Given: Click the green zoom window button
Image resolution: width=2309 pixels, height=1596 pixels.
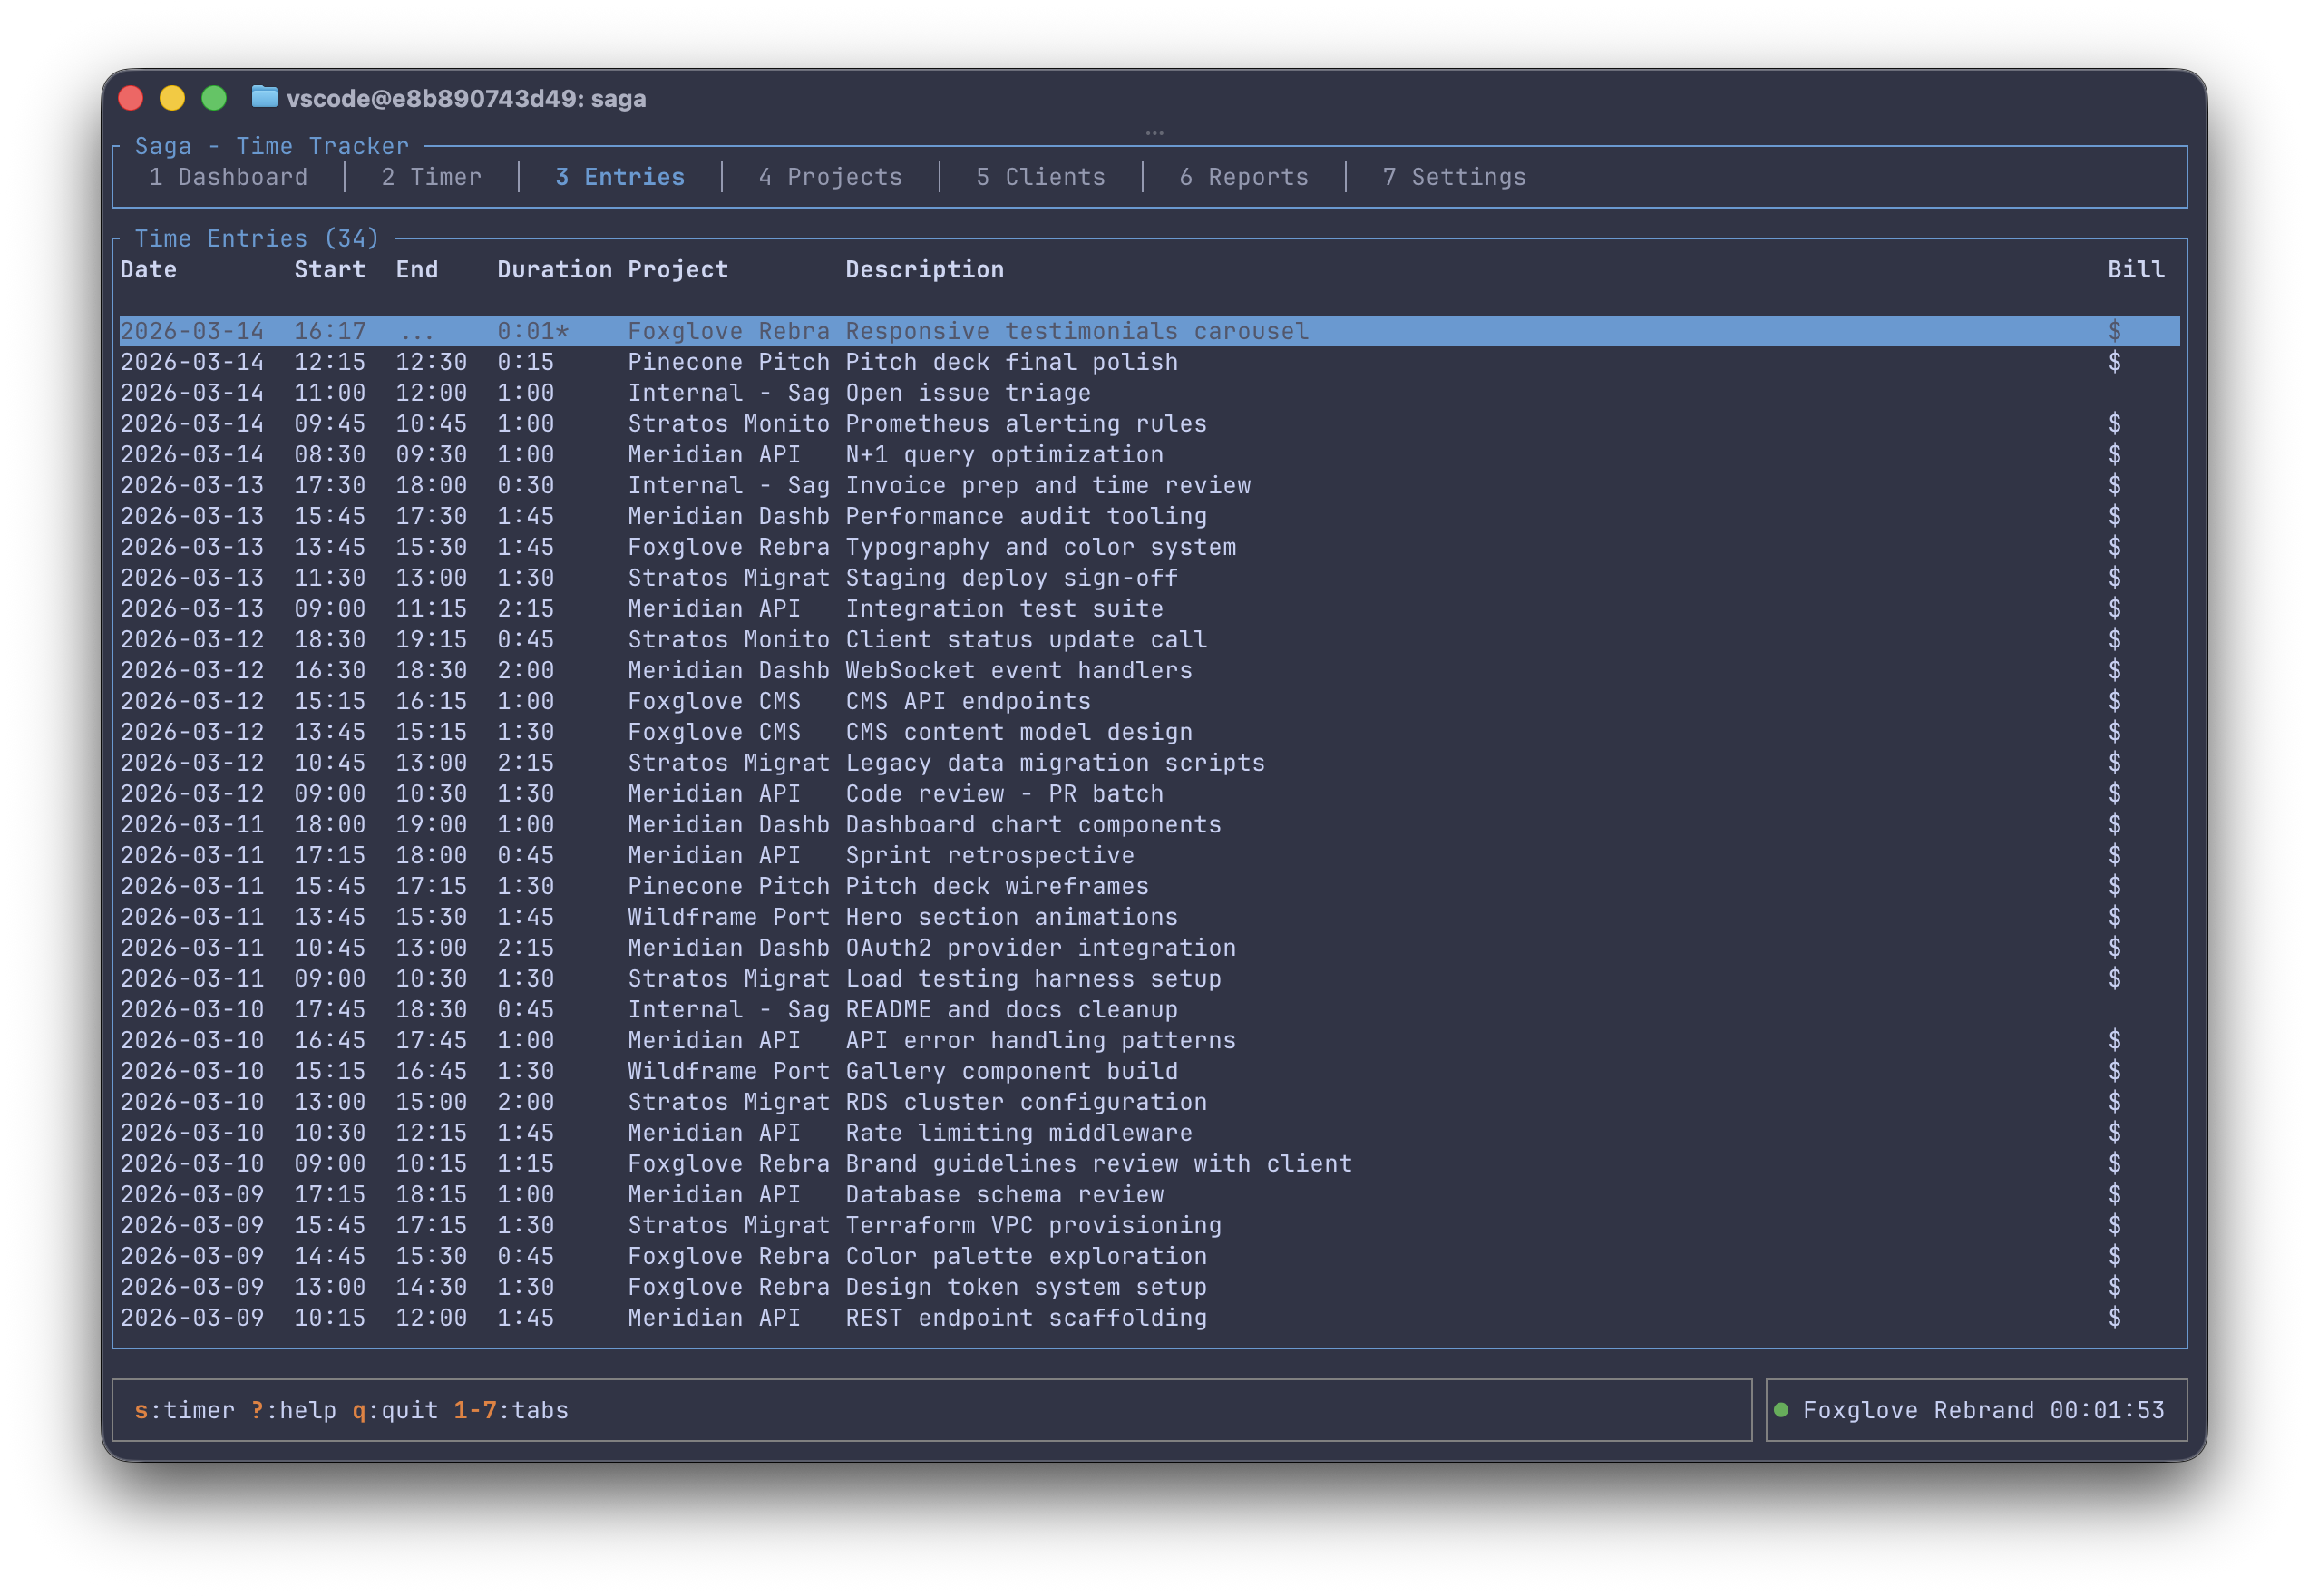Looking at the screenshot, I should 214,98.
